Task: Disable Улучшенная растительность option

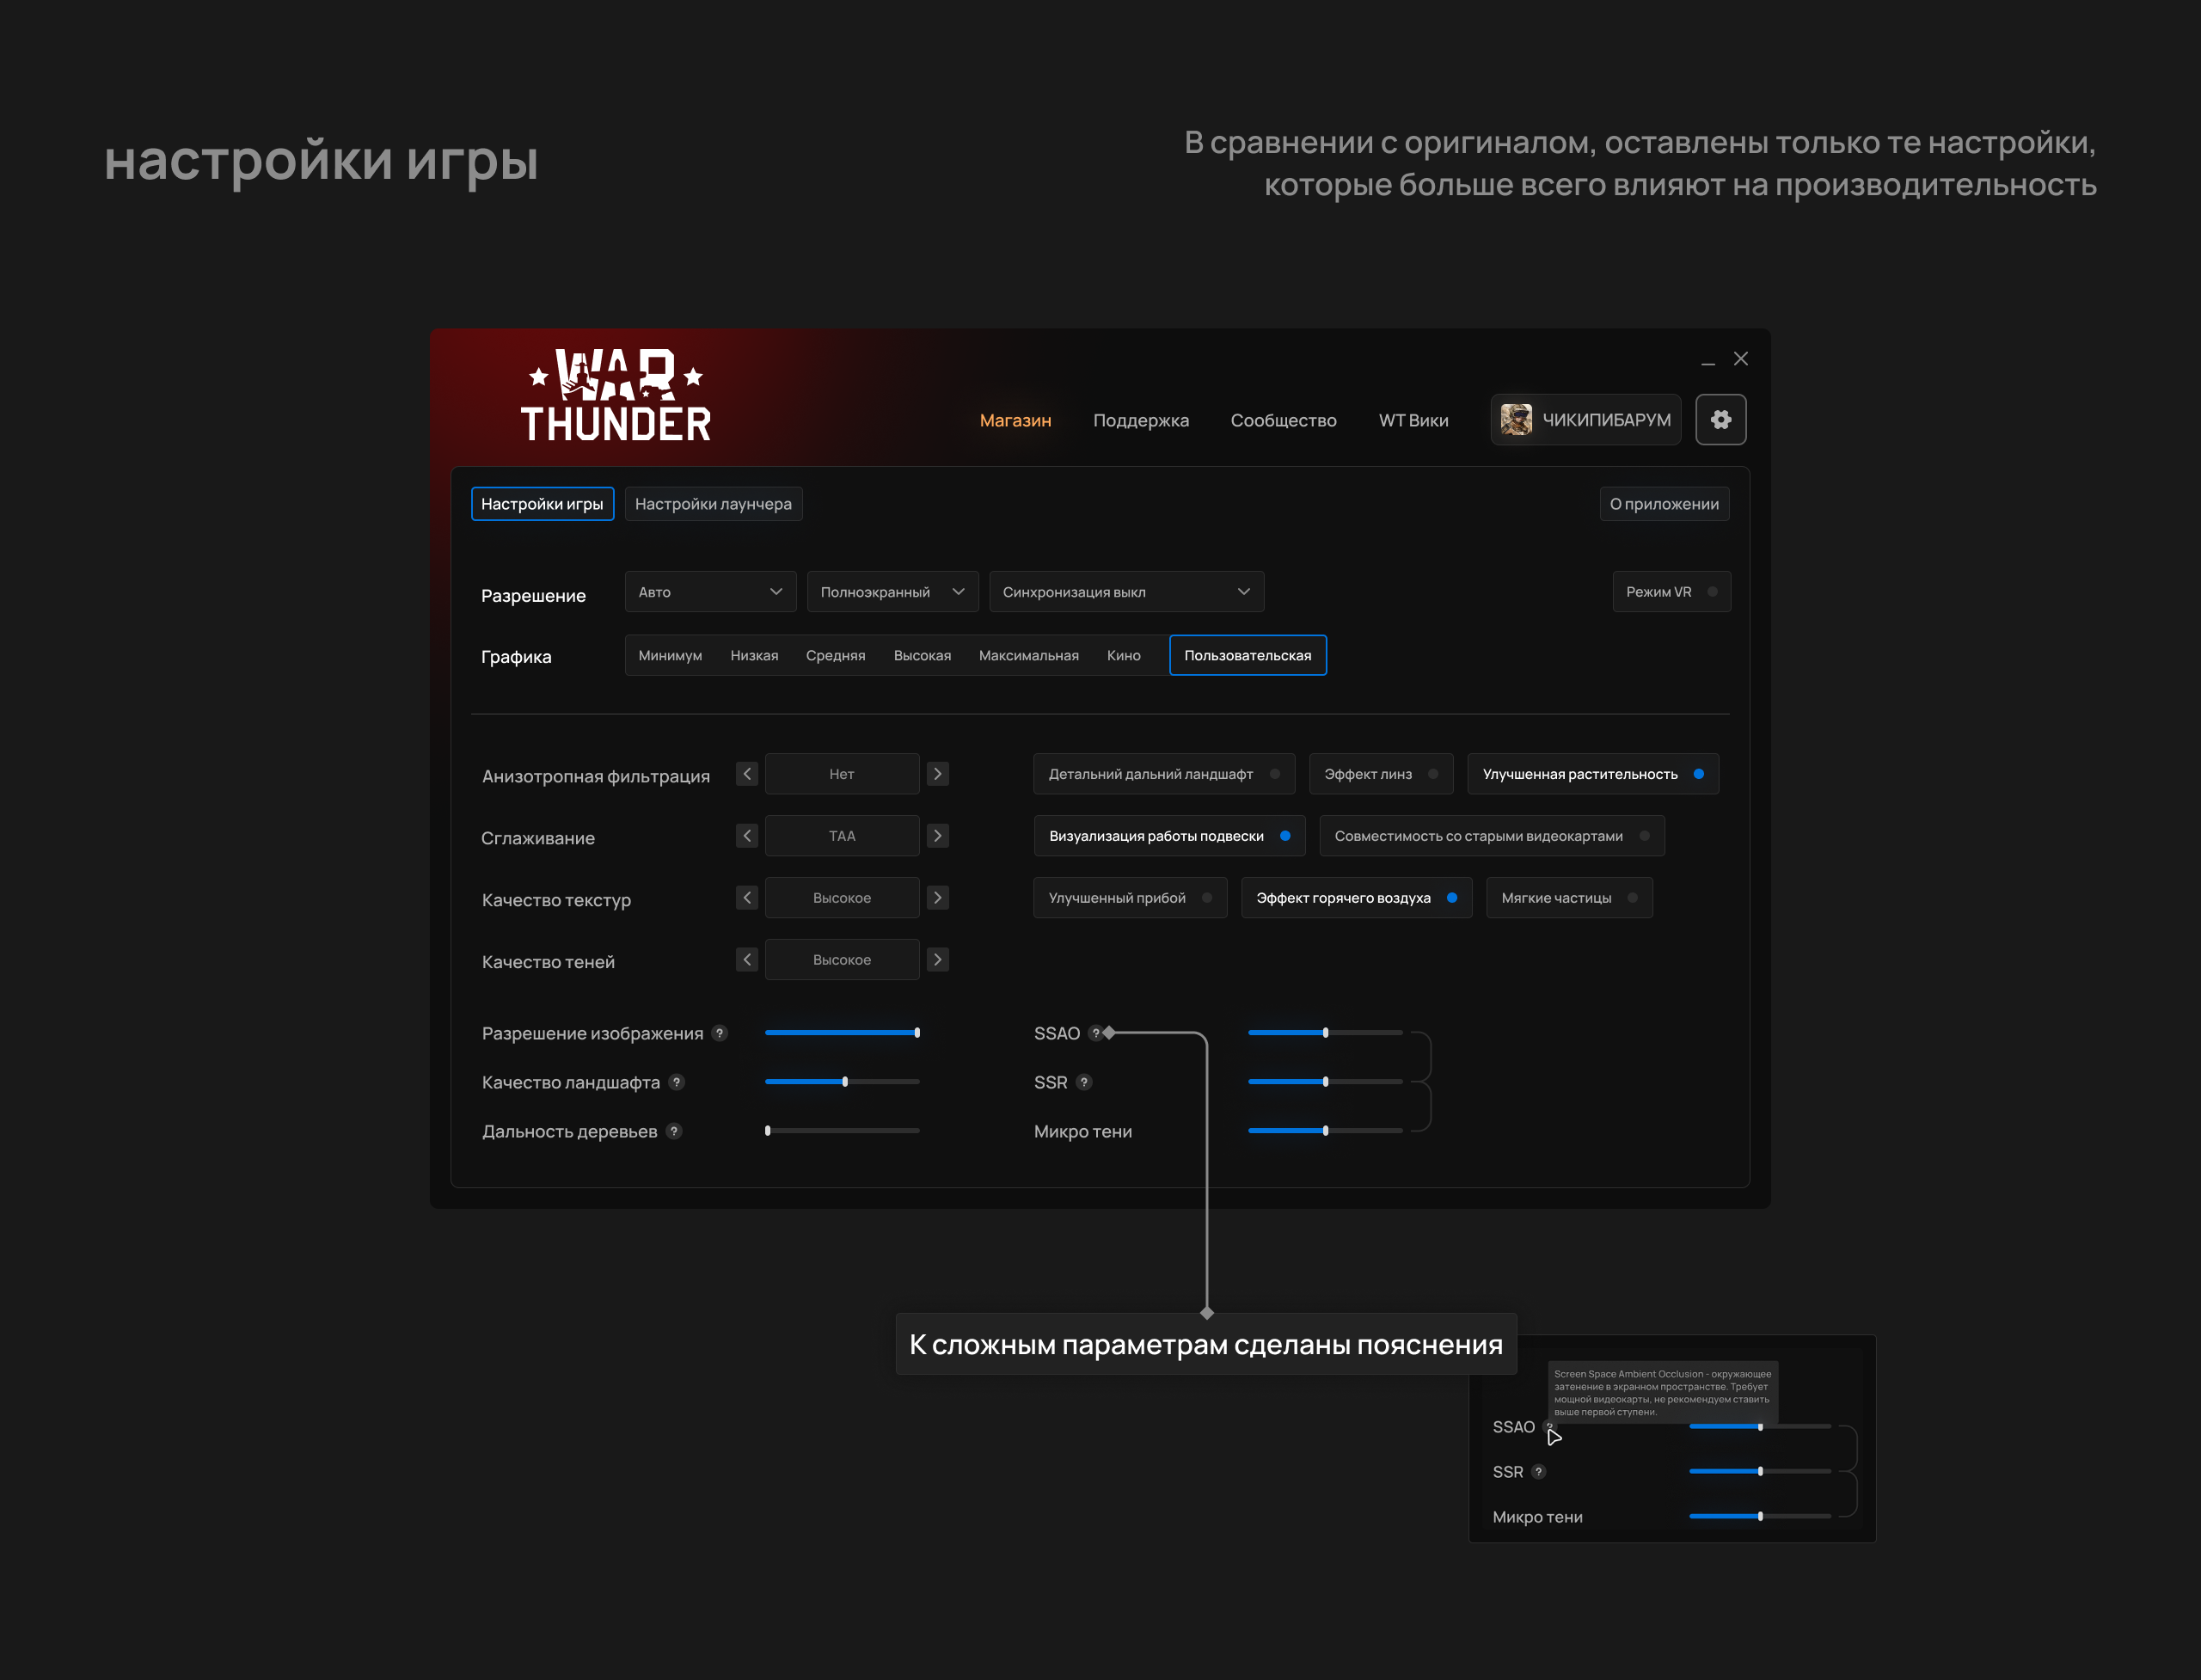Action: pyautogui.click(x=1698, y=774)
